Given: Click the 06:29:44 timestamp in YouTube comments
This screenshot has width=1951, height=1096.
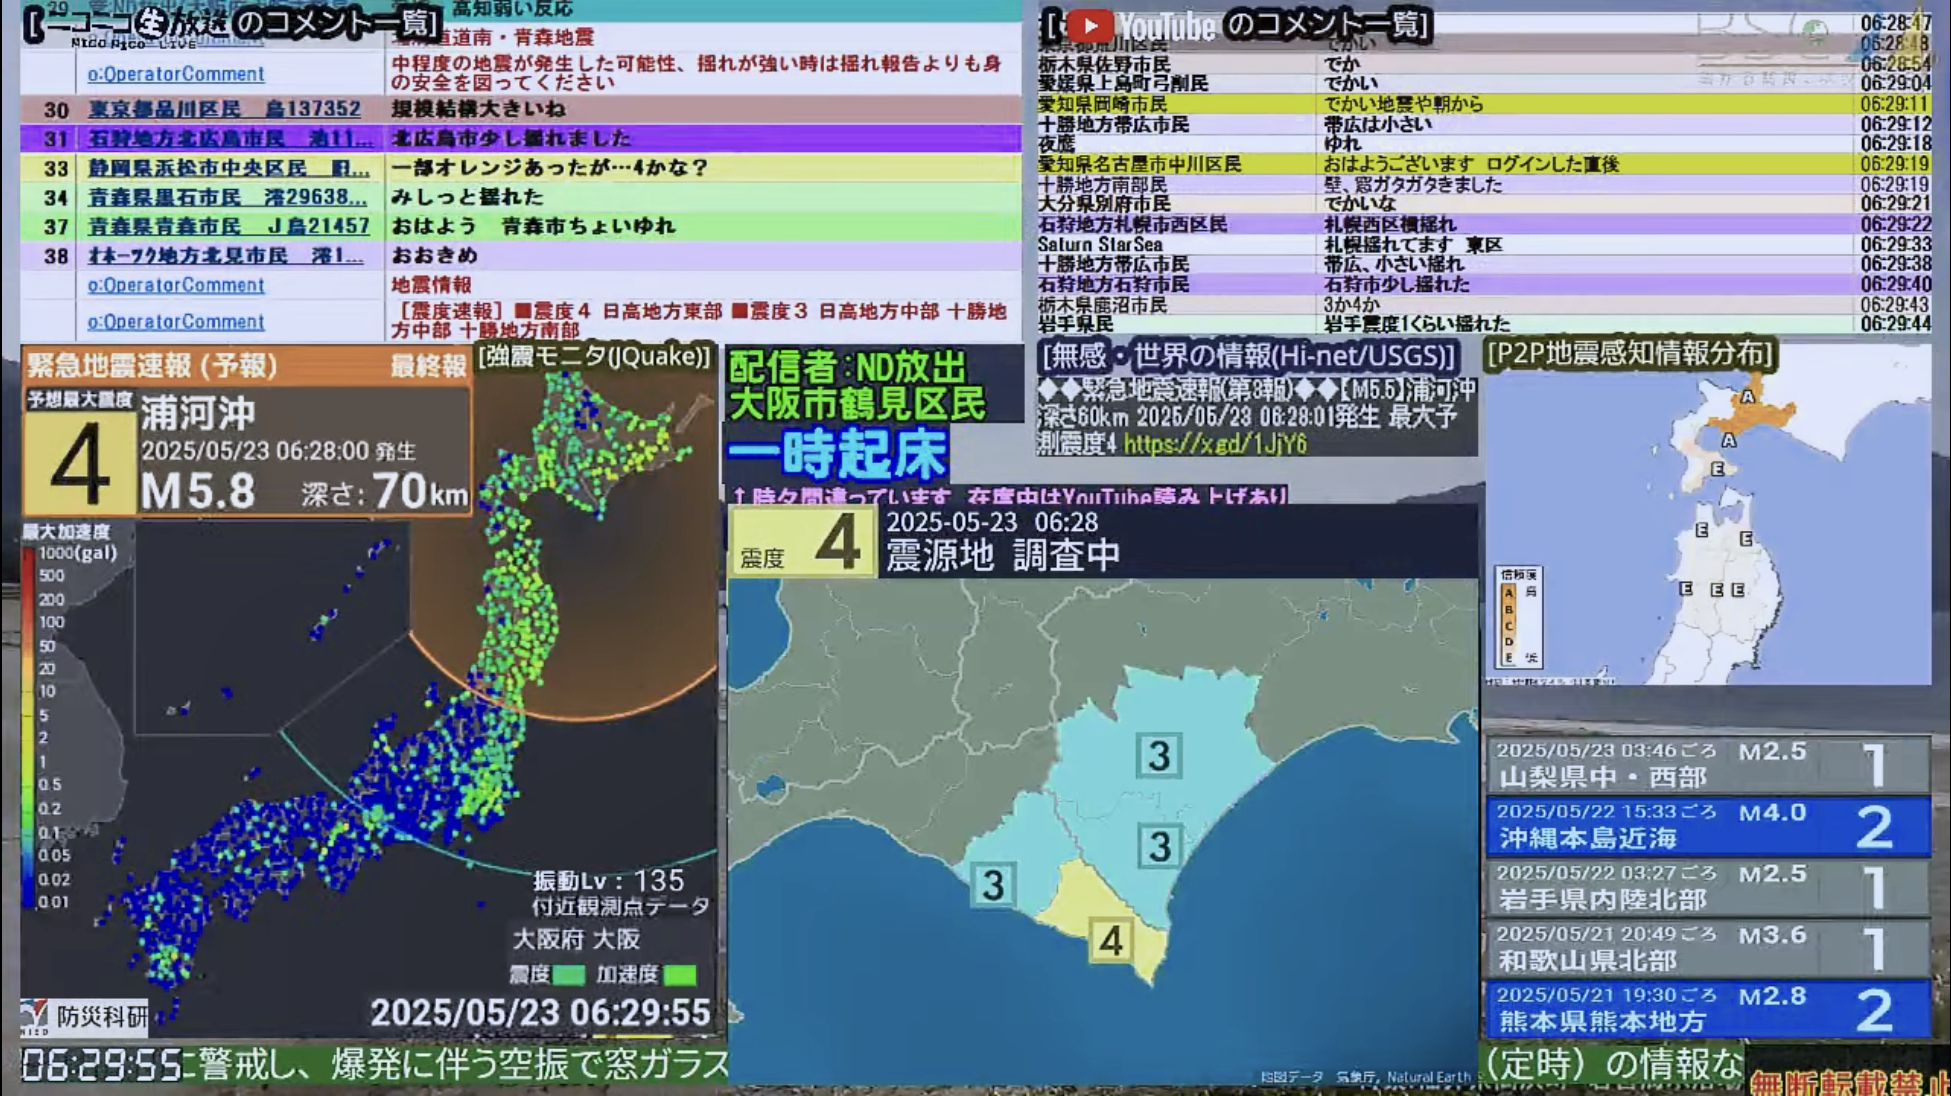Looking at the screenshot, I should tap(1895, 324).
